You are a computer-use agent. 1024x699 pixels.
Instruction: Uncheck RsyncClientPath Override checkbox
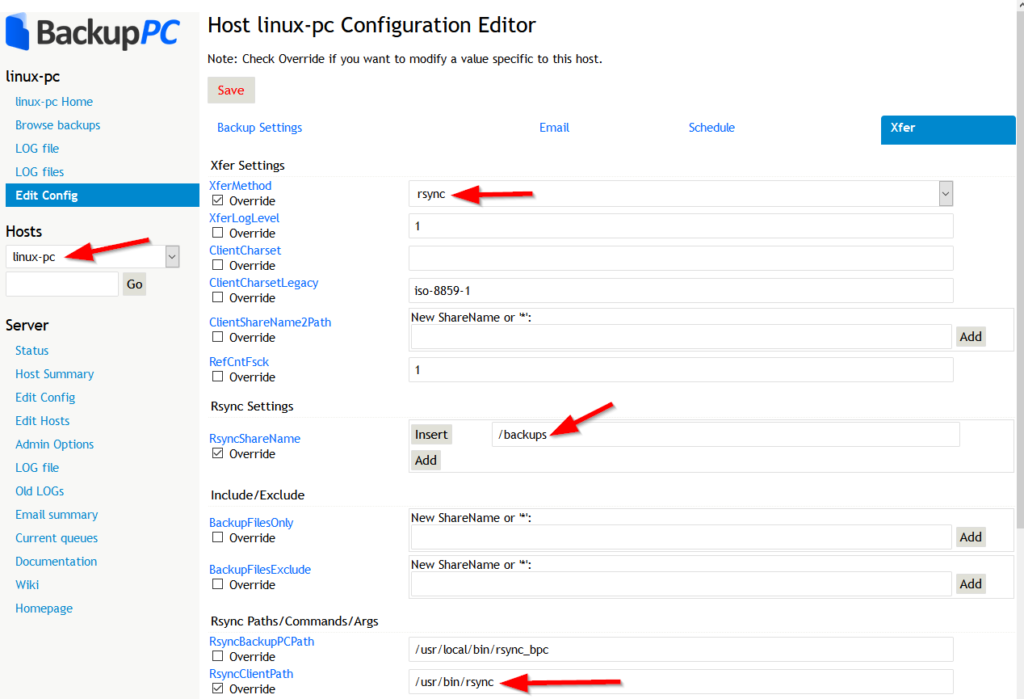pos(217,689)
